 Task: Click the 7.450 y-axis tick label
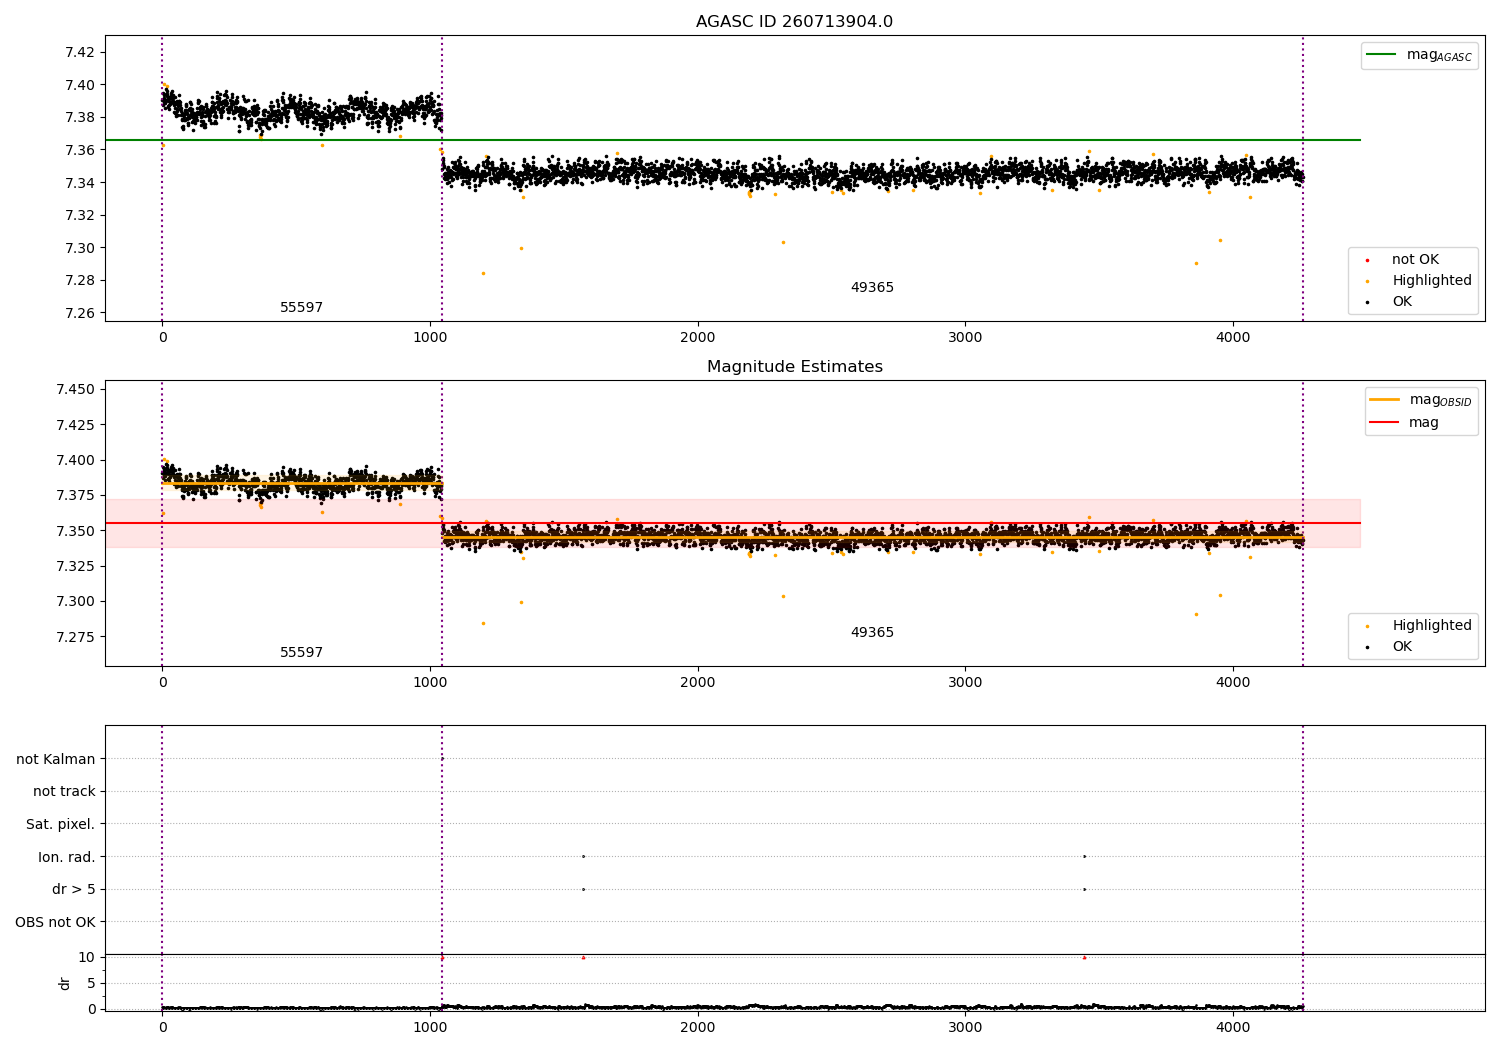(74, 390)
